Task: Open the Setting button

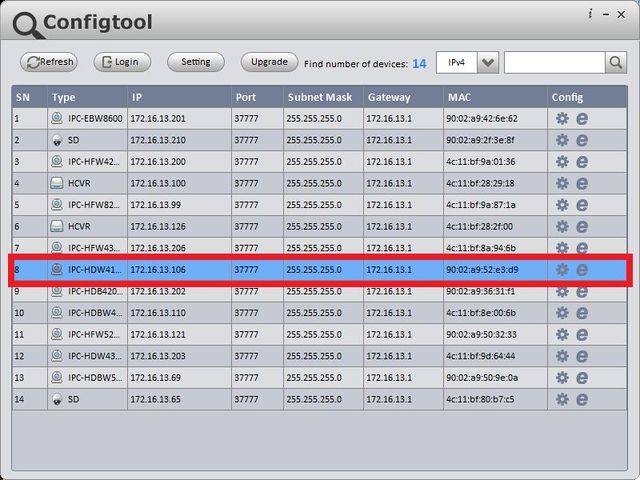Action: tap(196, 62)
